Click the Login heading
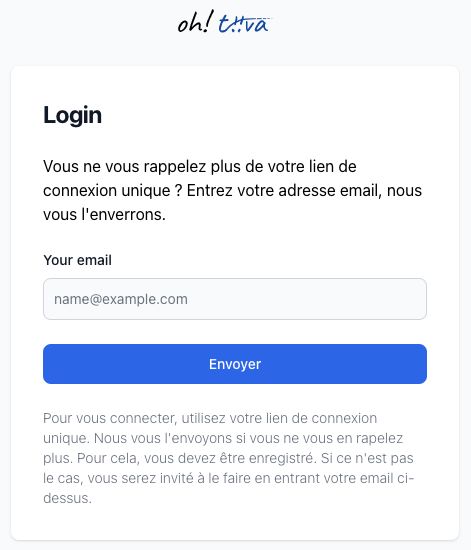This screenshot has width=471, height=550. click(x=73, y=115)
